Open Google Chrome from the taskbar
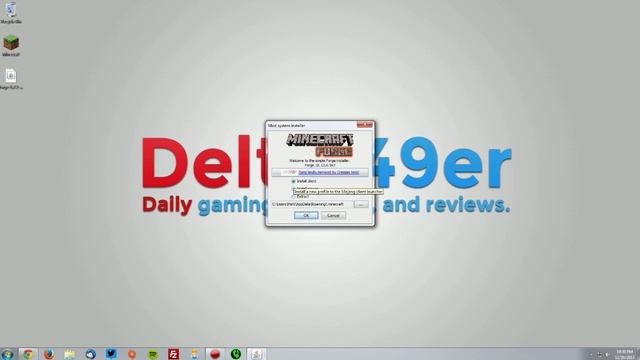 click(28, 354)
